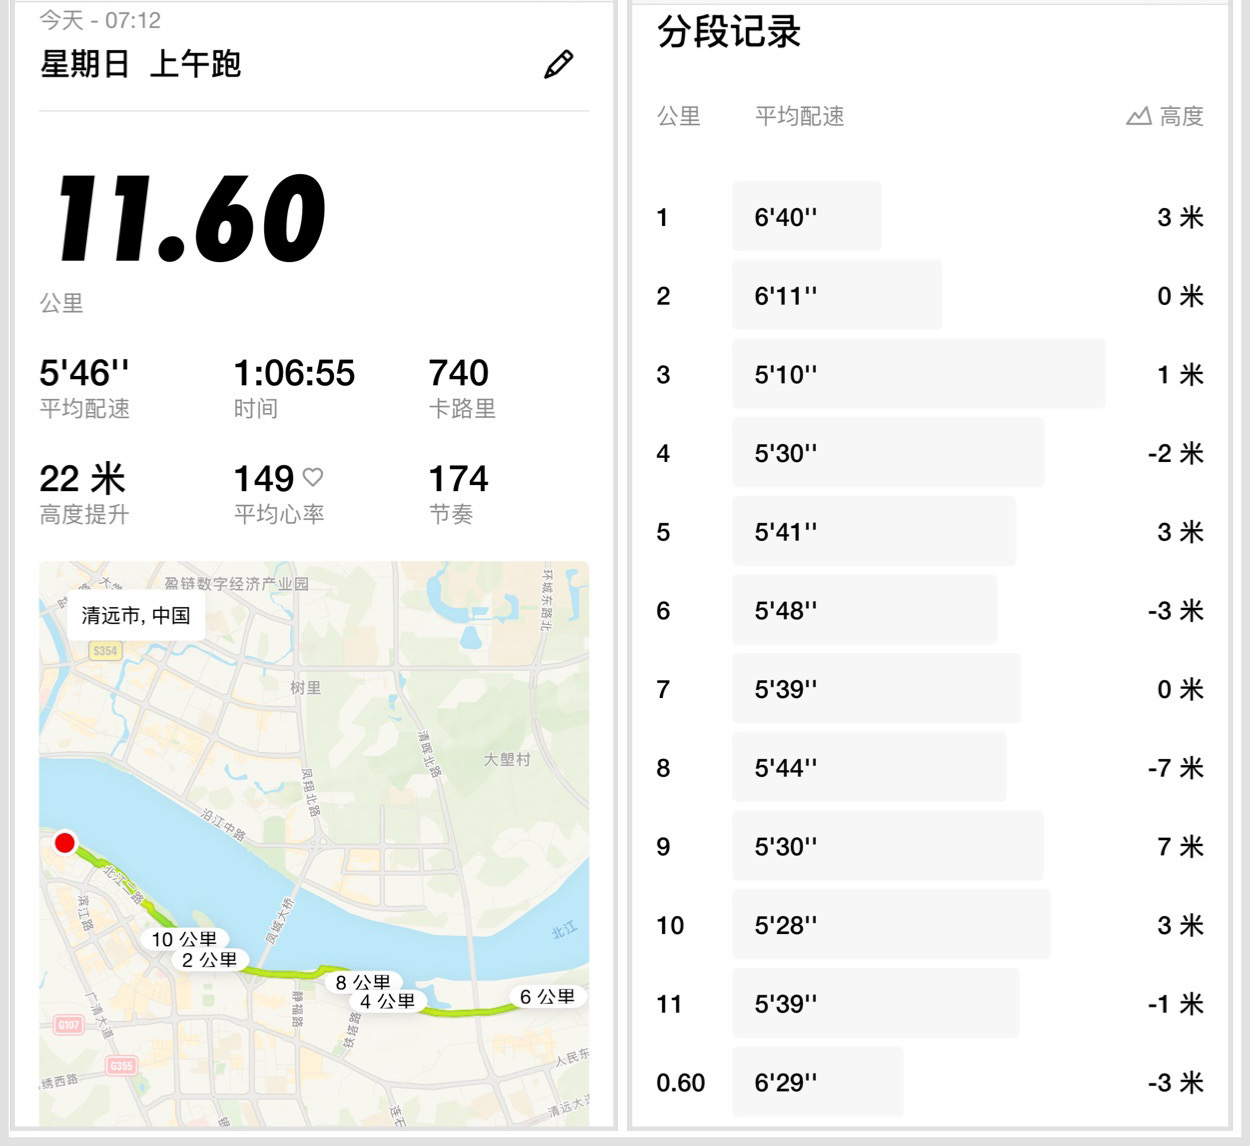Click the S355 road shield on map
Viewport: 1250px width, 1146px height.
click(x=121, y=1066)
